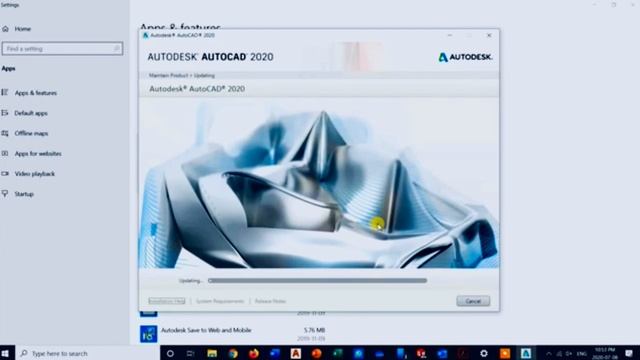The image size is (640, 360).
Task: Cancel the AutoCAD 2020 update
Action: (x=473, y=301)
